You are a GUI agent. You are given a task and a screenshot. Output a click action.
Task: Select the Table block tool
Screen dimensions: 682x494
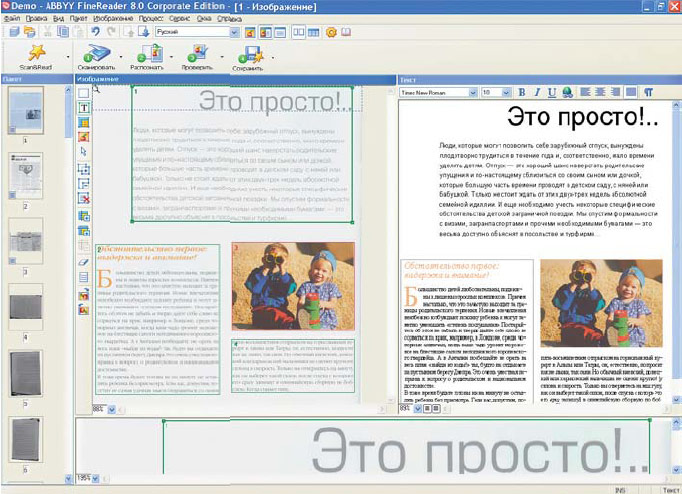[84, 122]
